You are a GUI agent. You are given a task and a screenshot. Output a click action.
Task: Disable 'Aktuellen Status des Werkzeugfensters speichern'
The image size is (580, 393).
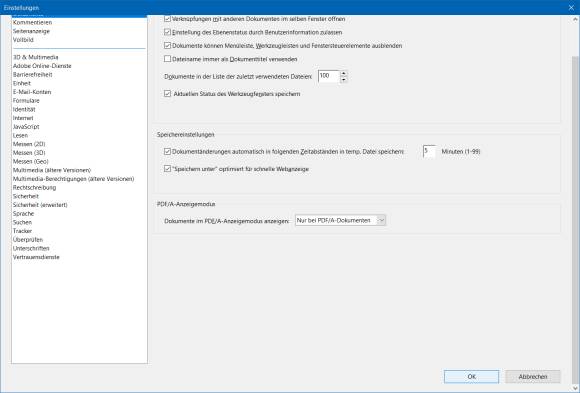coord(167,94)
